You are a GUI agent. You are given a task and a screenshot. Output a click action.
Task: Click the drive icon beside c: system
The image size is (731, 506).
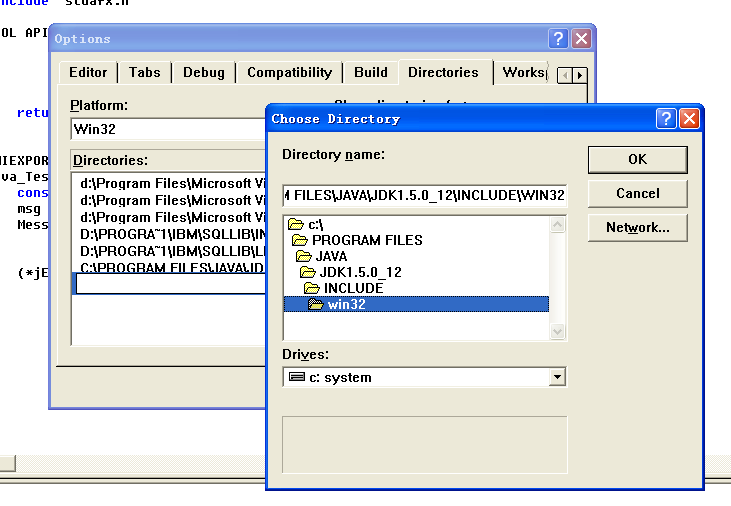click(297, 377)
